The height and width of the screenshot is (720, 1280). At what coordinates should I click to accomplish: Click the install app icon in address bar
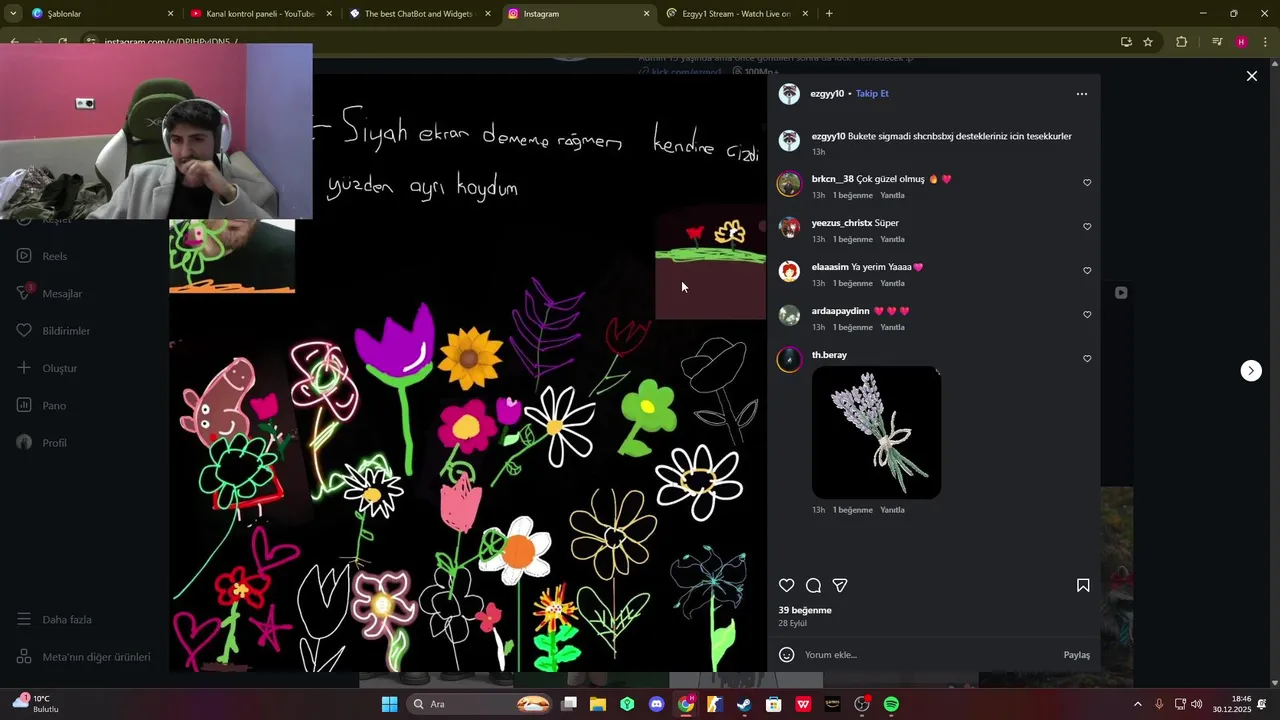tap(1126, 42)
